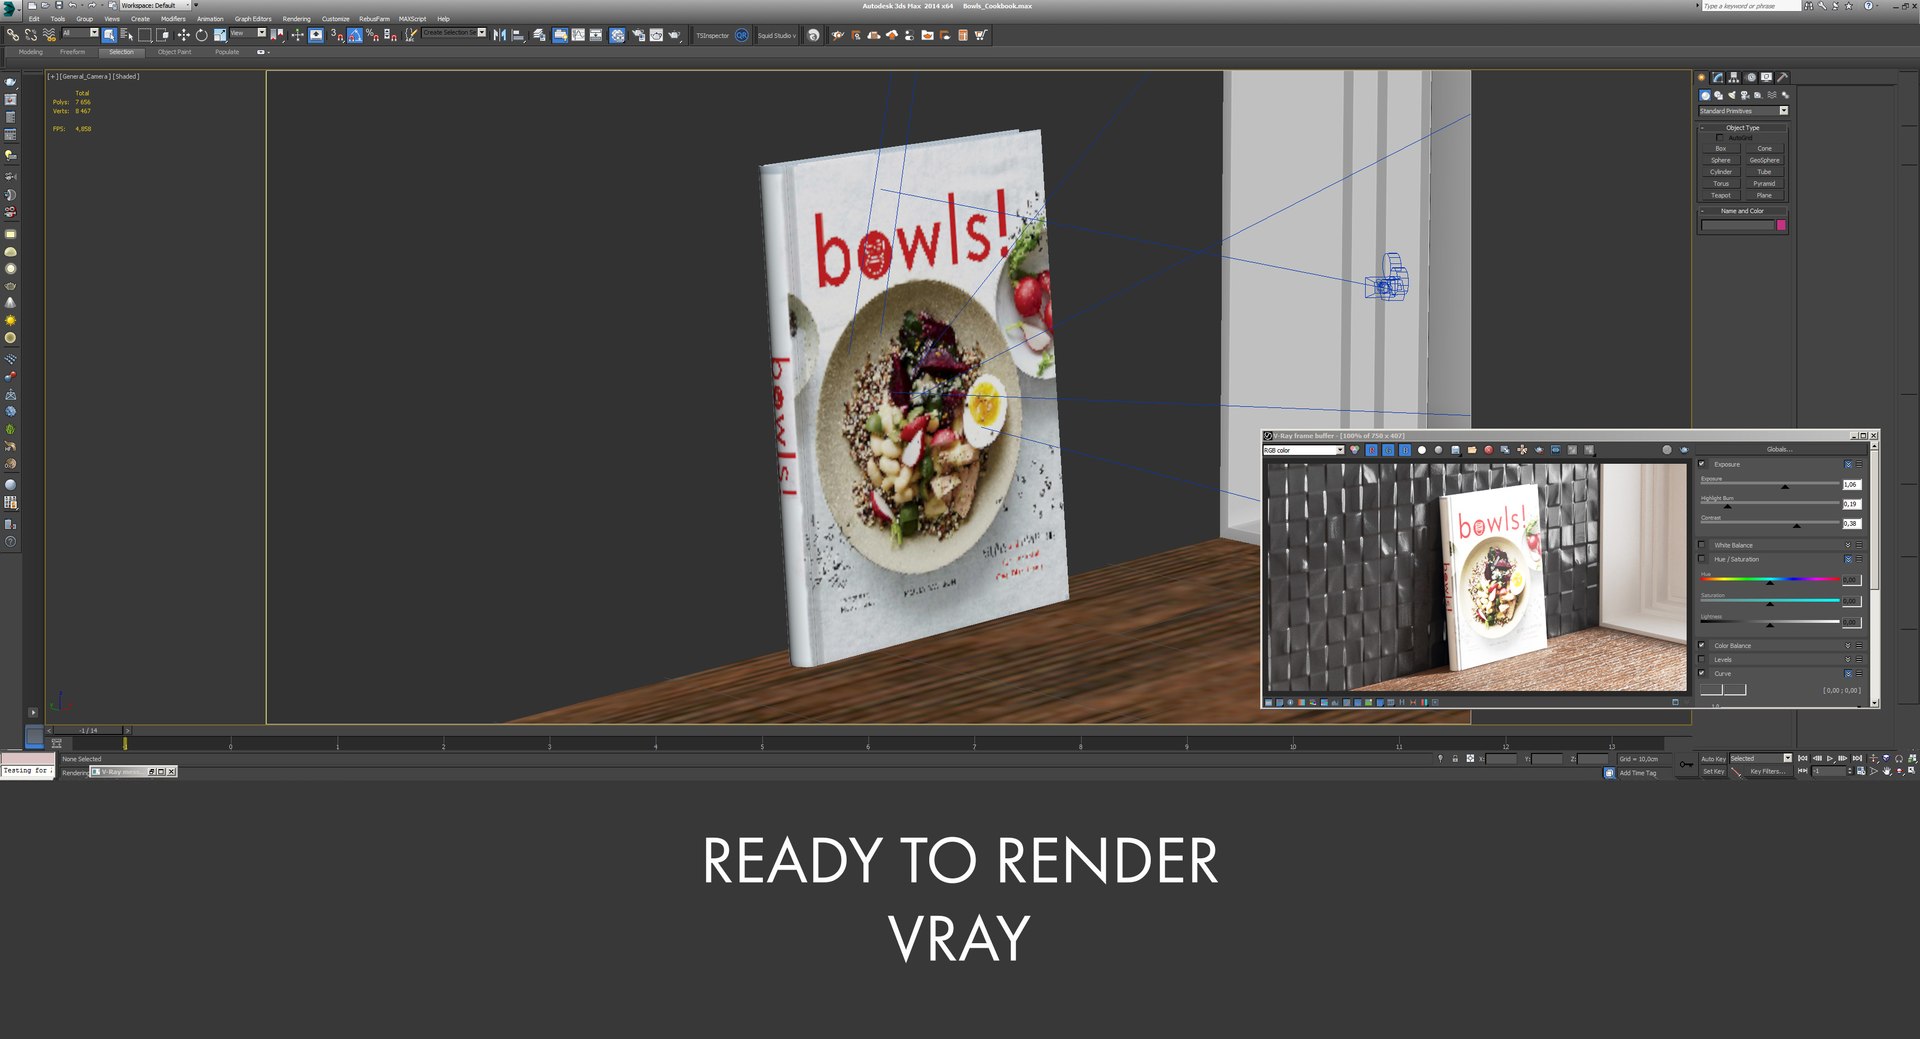Open the RGB color channel dropdown
The image size is (1920, 1039).
[1303, 450]
